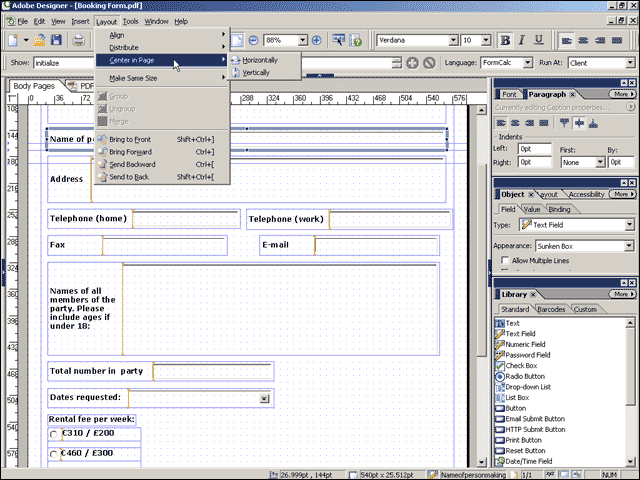This screenshot has height=480, width=640.
Task: Open the First indent None dropdown
Action: tap(600, 162)
